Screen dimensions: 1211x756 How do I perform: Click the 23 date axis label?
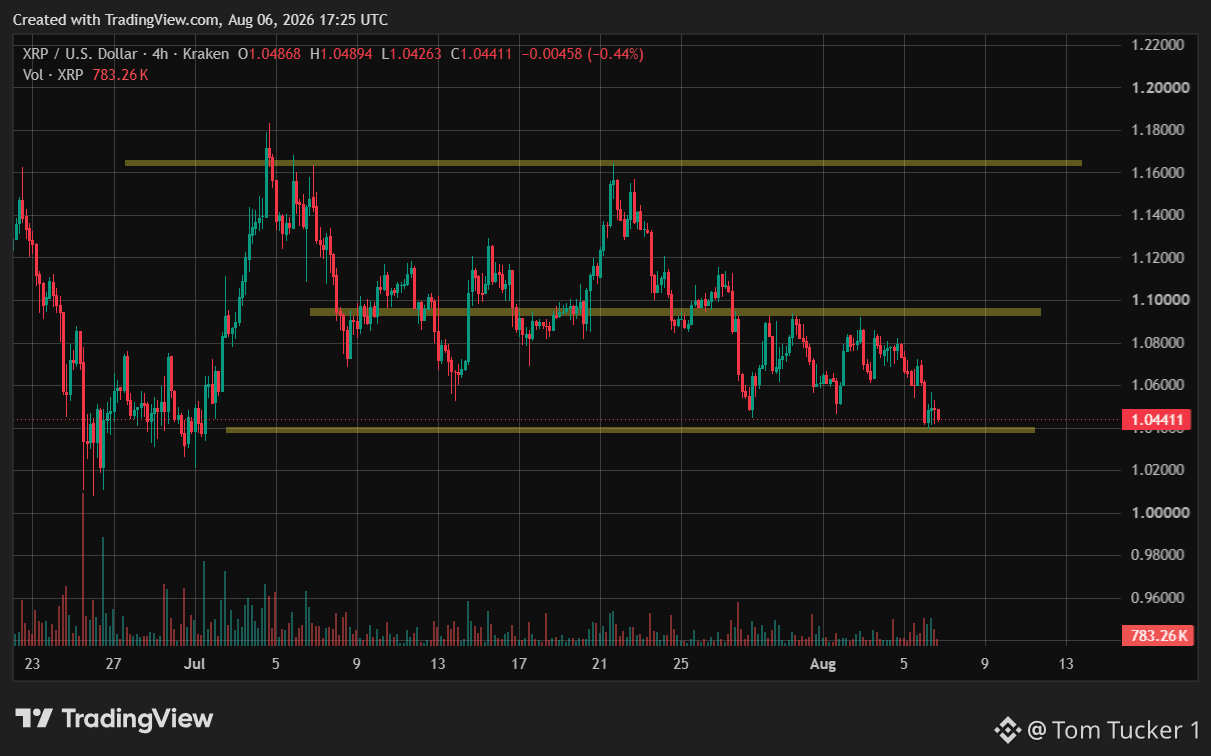click(x=32, y=664)
